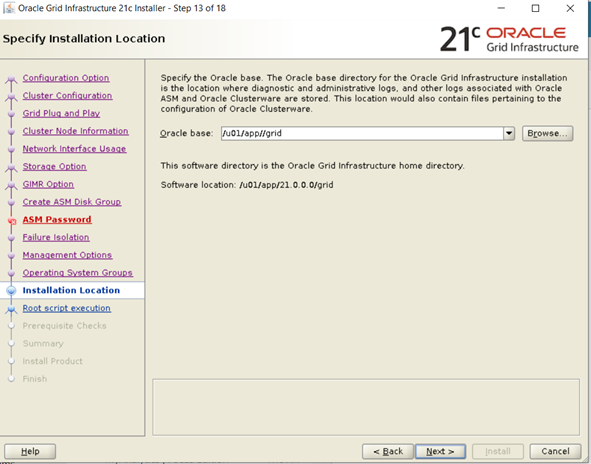Click the Oracle 21c Grid Infrastructure logo
The width and height of the screenshot is (591, 464).
pos(509,39)
